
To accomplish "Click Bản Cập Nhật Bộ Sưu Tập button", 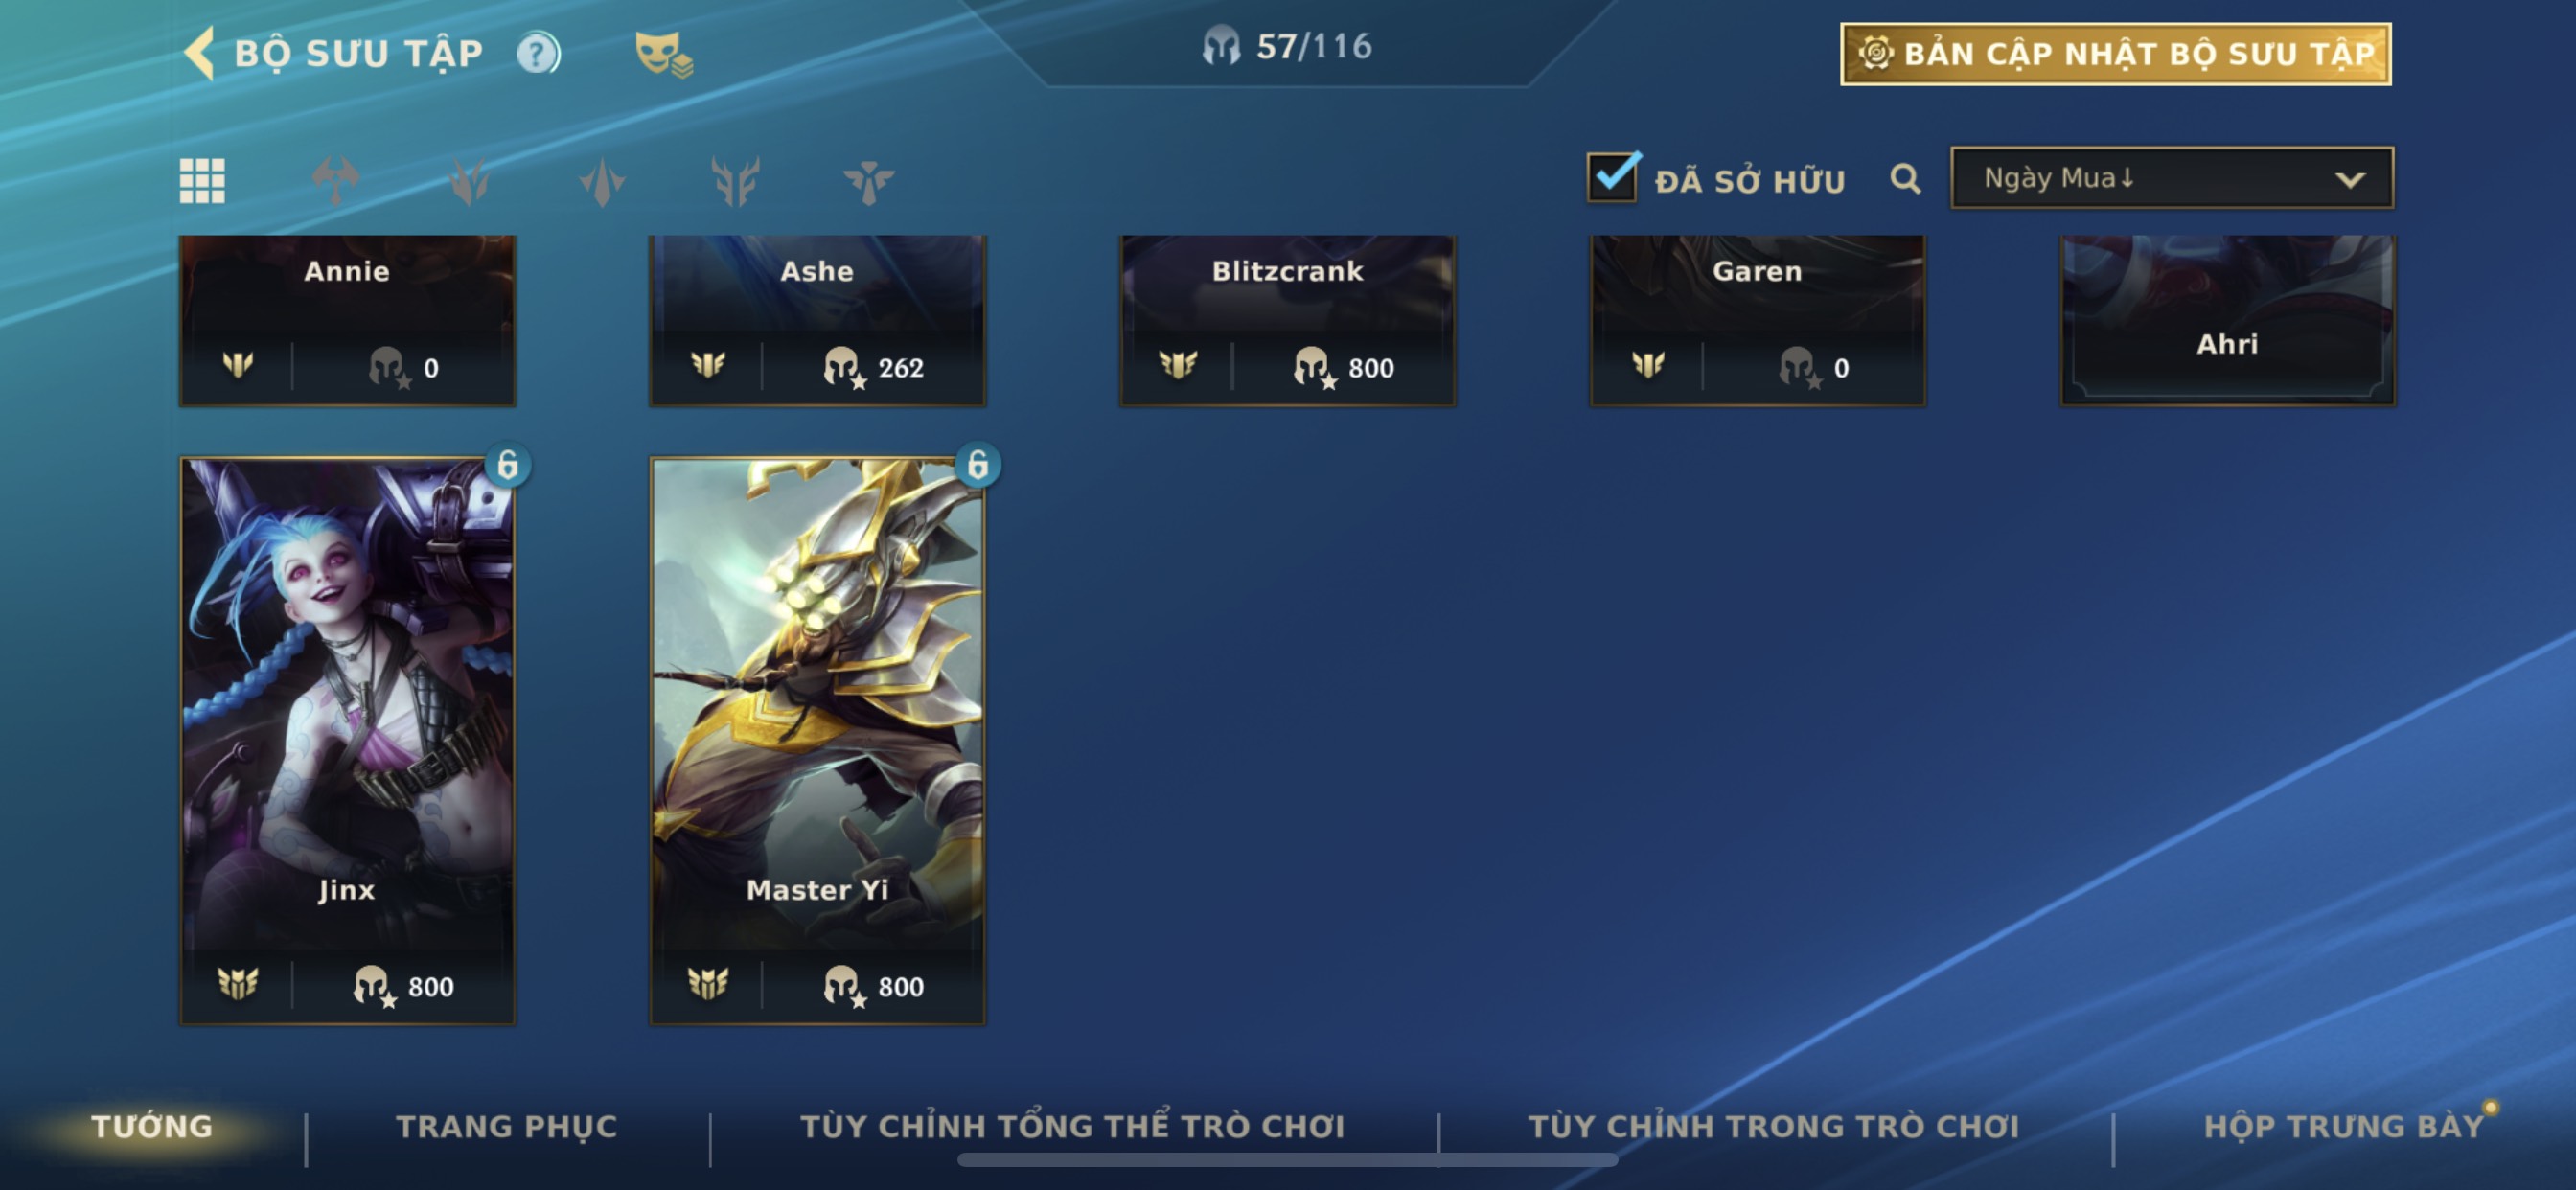I will [2115, 54].
